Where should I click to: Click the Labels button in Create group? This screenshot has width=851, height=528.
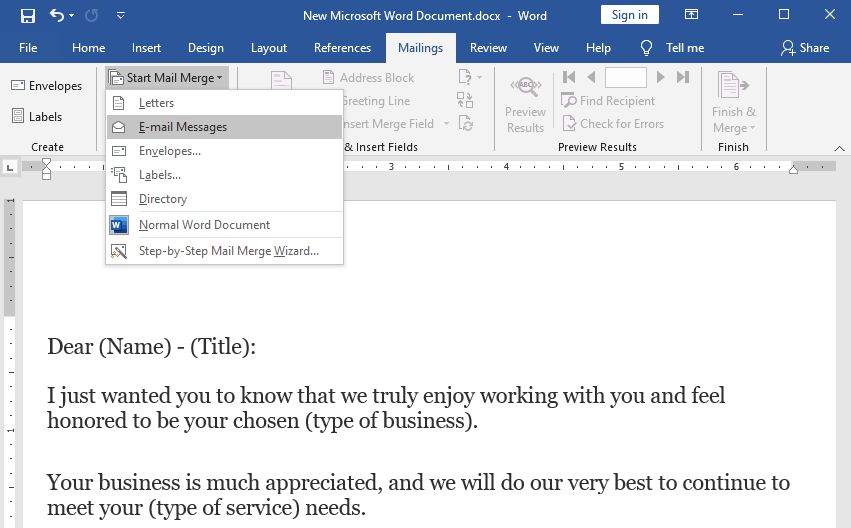(37, 116)
